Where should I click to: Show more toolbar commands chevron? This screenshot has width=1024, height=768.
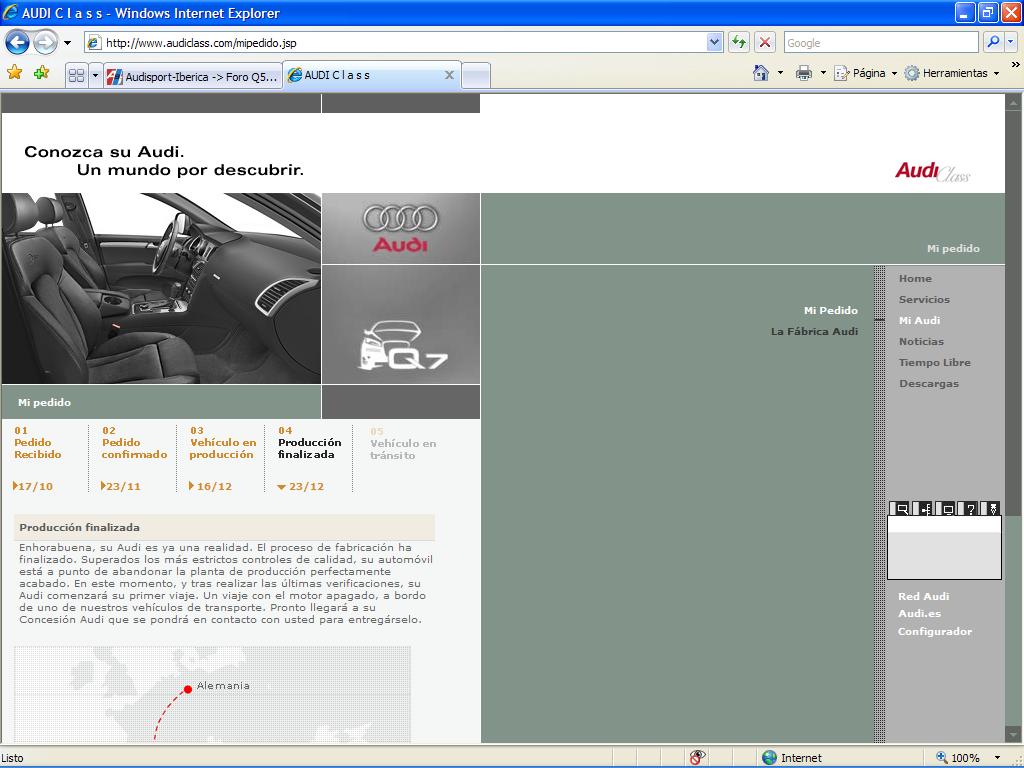coord(1015,65)
